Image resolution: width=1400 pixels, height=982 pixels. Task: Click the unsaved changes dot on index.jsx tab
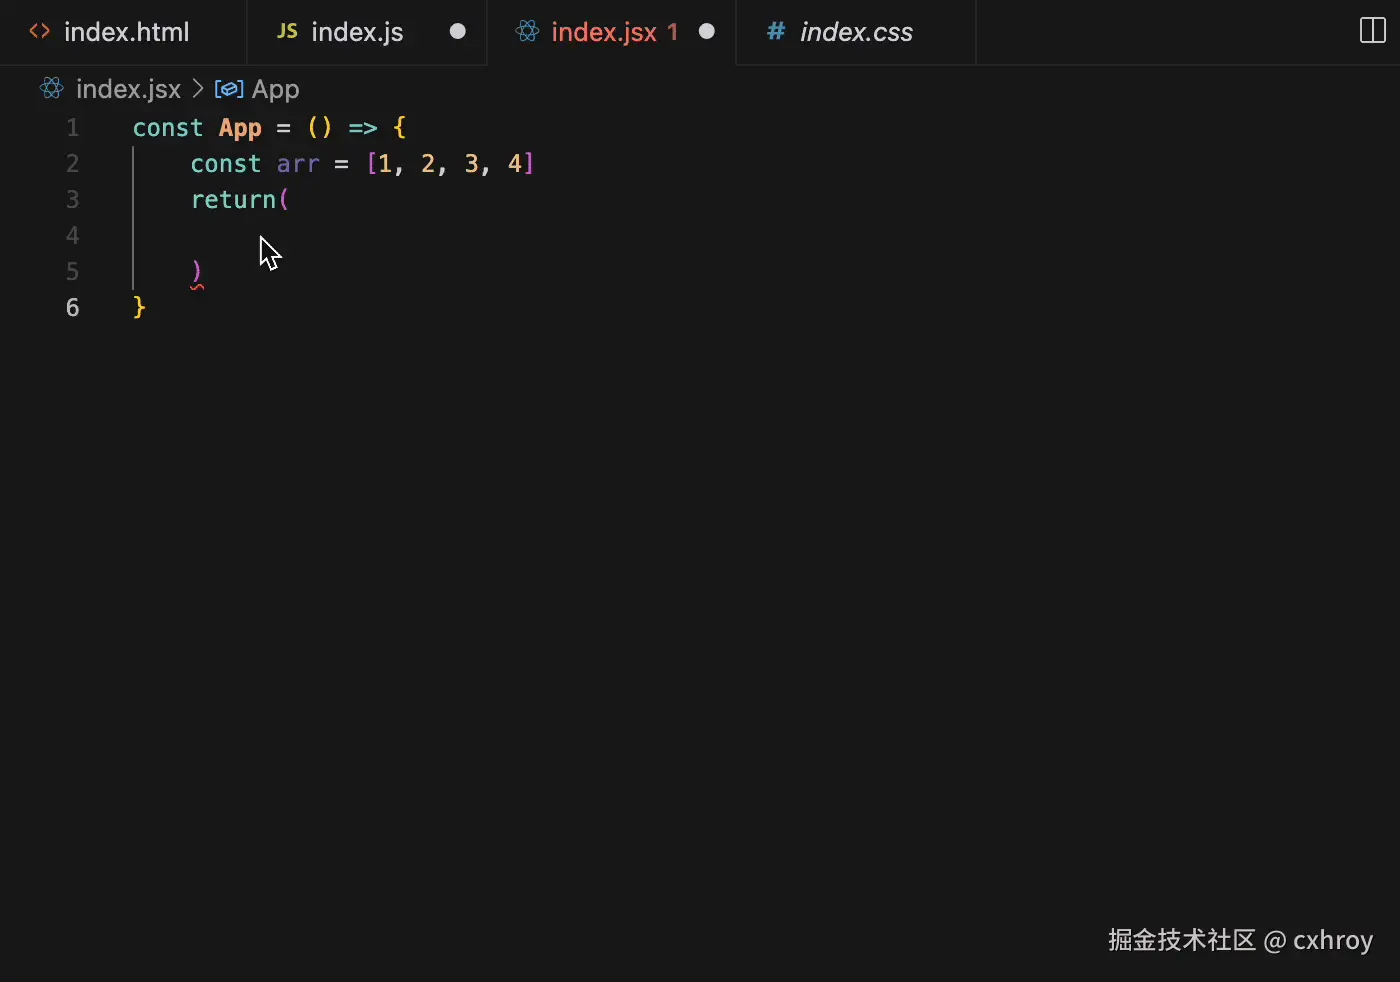707,31
